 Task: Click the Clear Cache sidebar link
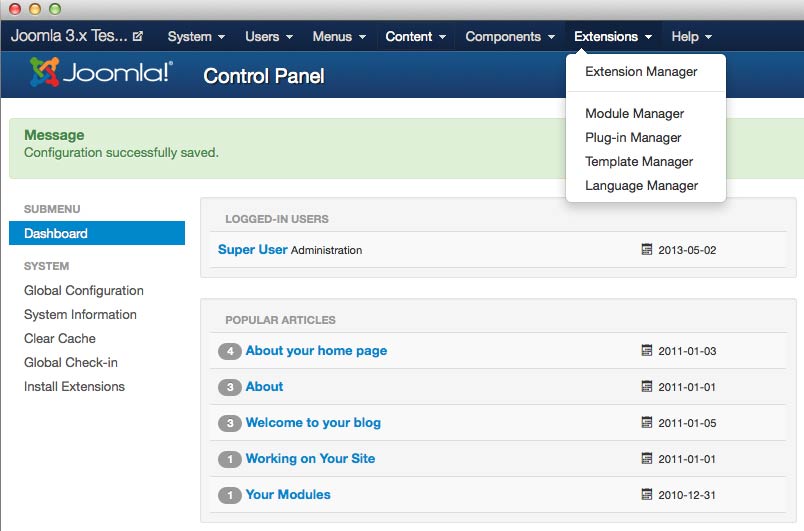tap(60, 339)
